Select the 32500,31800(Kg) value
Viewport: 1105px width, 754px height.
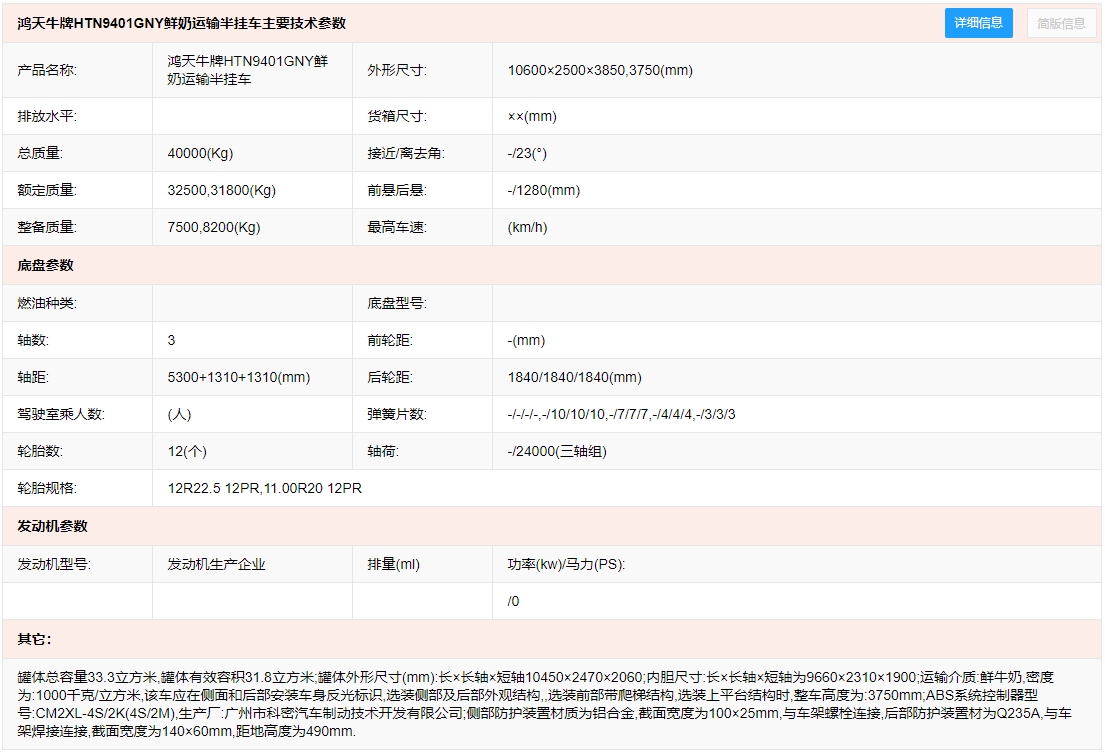pyautogui.click(x=221, y=190)
